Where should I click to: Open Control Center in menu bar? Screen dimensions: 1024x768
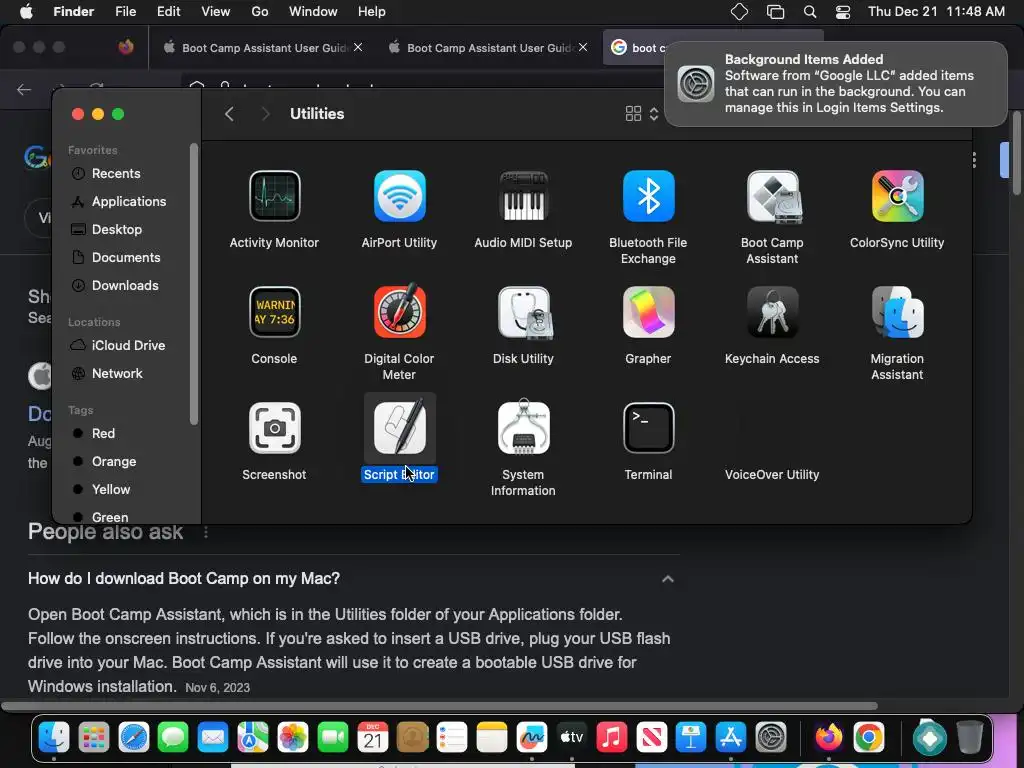[843, 12]
